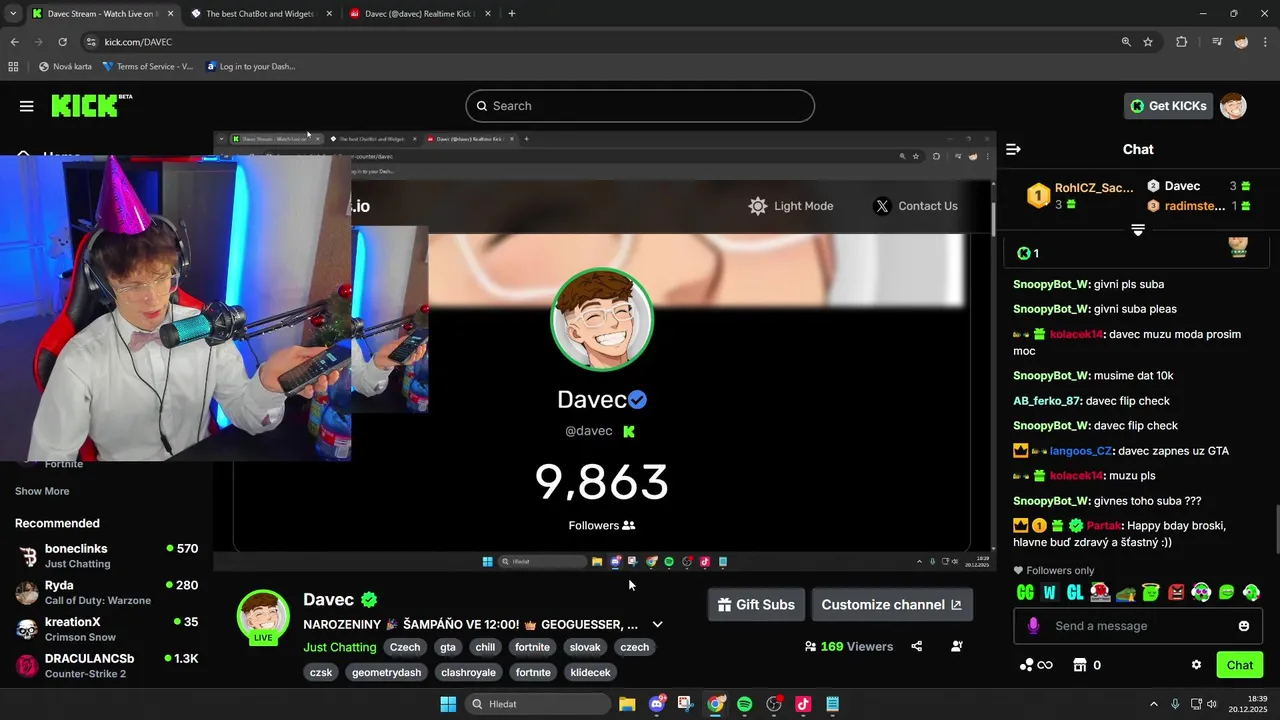Image resolution: width=1280 pixels, height=720 pixels.
Task: Click the purple microphone icon in chat input
Action: click(1033, 625)
